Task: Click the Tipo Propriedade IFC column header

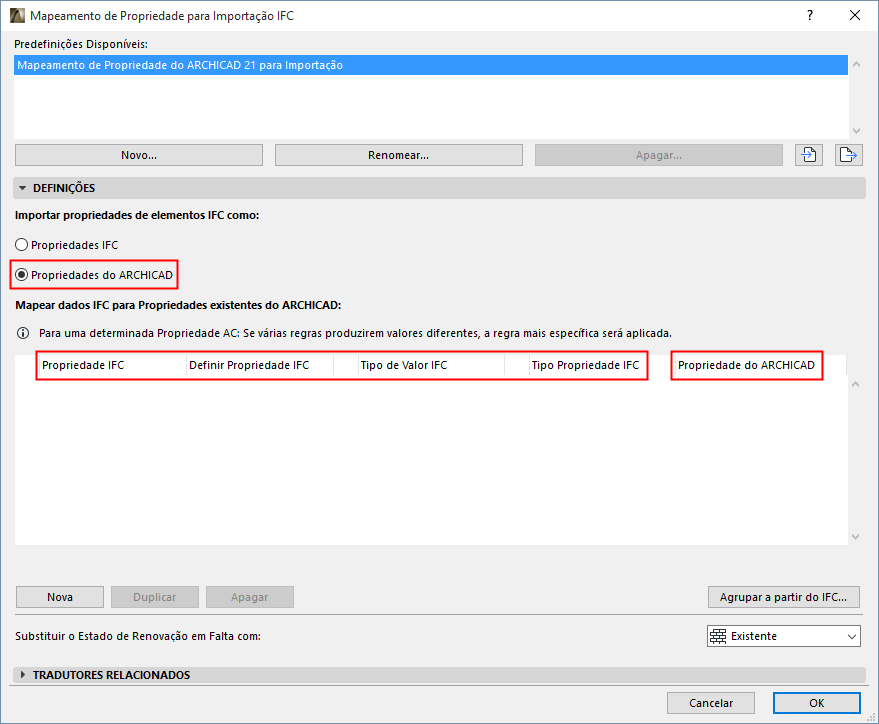Action: click(x=587, y=365)
